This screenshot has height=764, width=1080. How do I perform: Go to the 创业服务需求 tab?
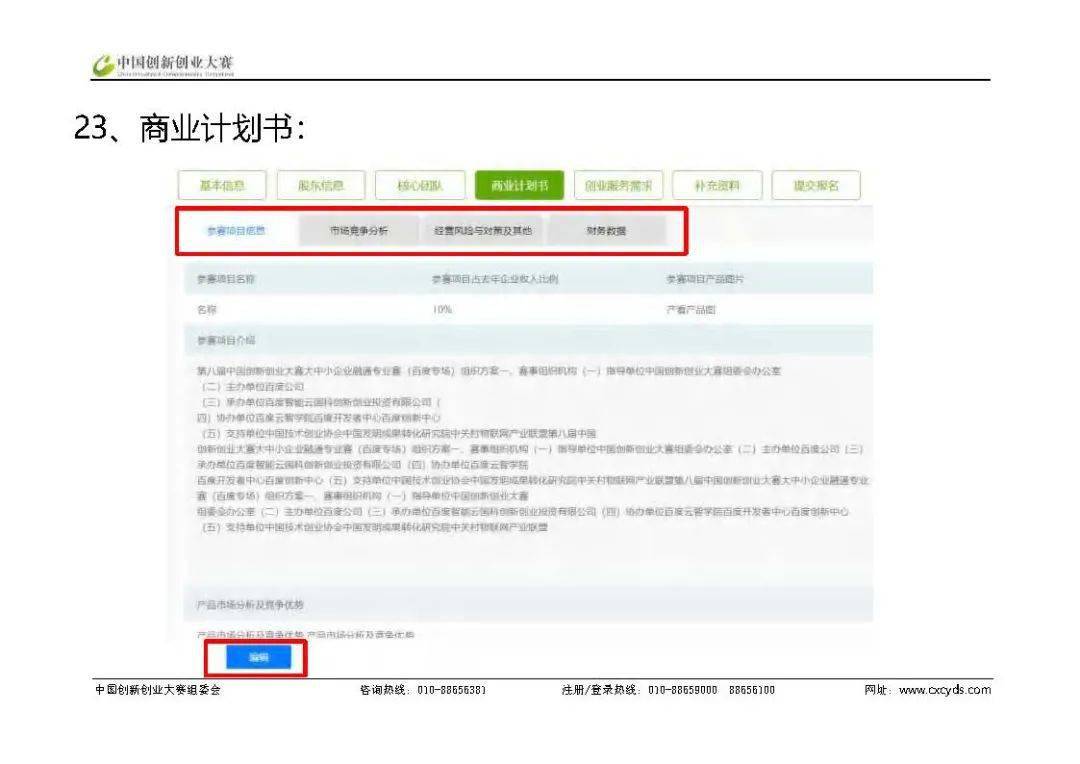click(x=618, y=186)
